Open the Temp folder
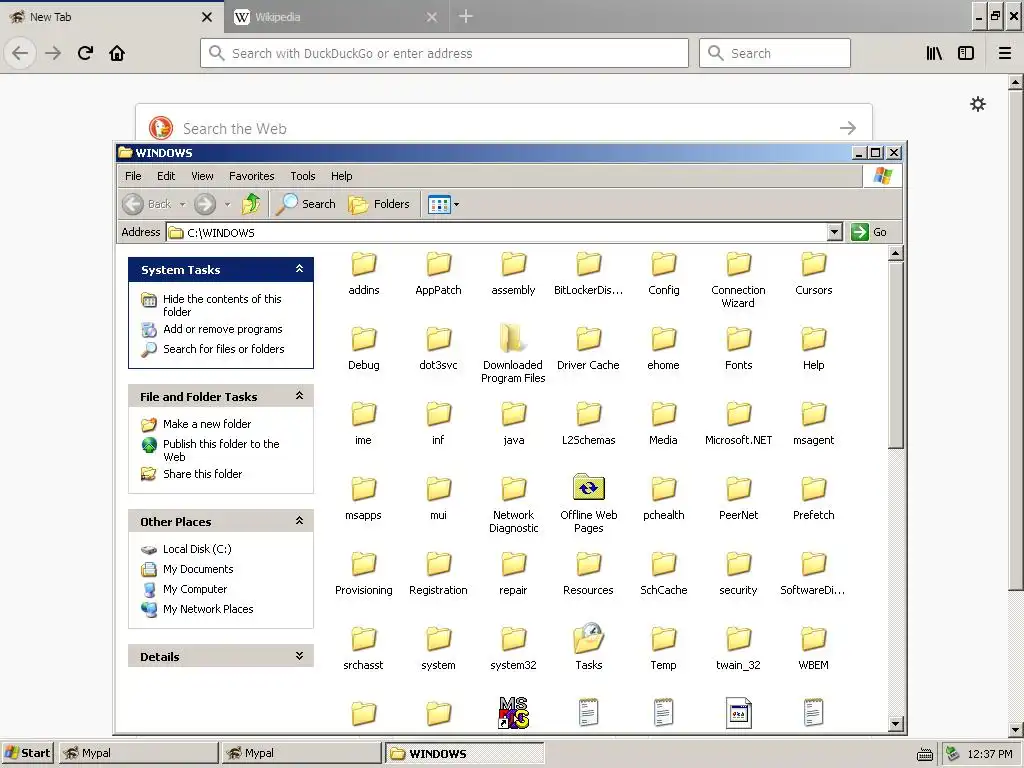The width and height of the screenshot is (1024, 768). (664, 648)
